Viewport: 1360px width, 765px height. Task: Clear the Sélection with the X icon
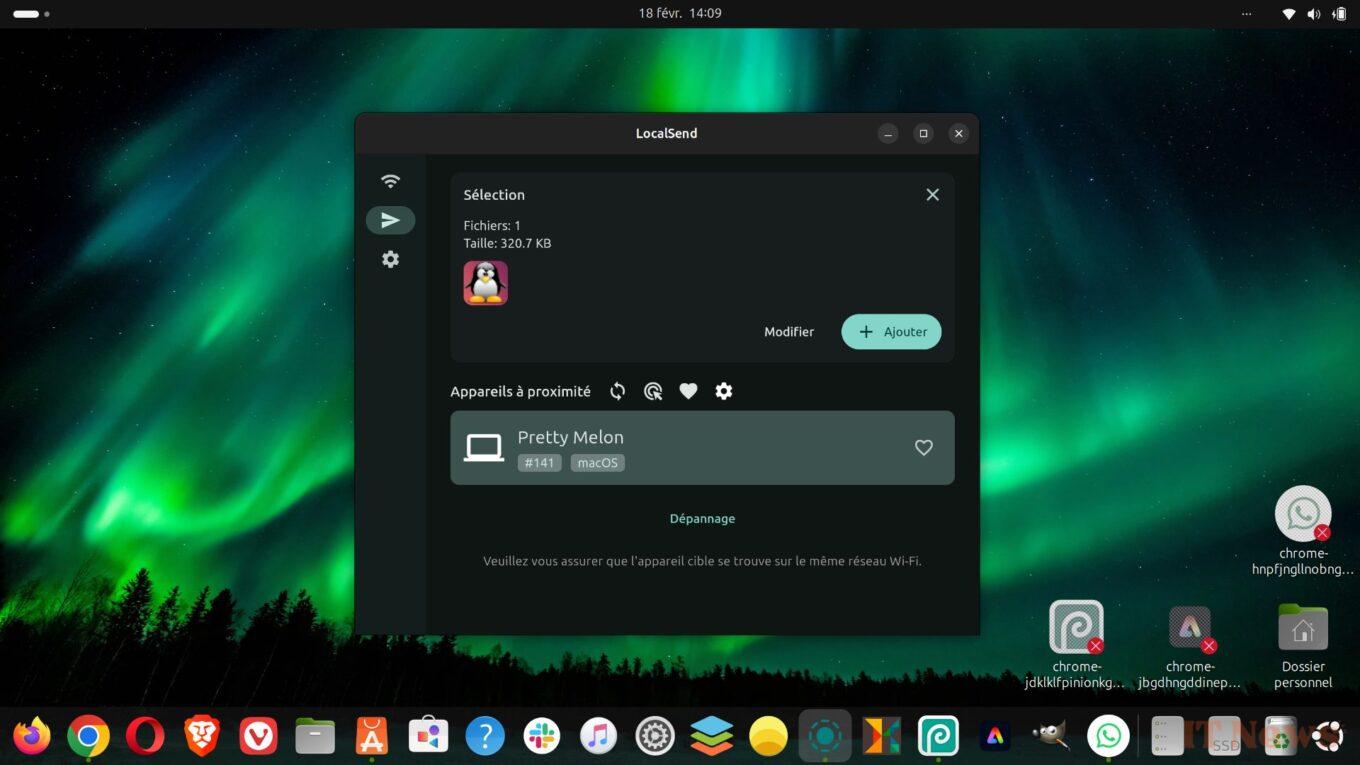point(932,195)
